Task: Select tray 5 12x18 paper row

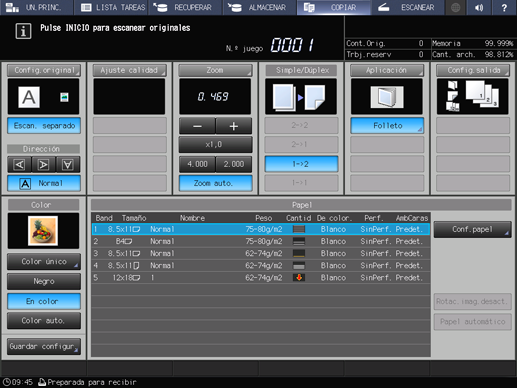Action: [261, 278]
